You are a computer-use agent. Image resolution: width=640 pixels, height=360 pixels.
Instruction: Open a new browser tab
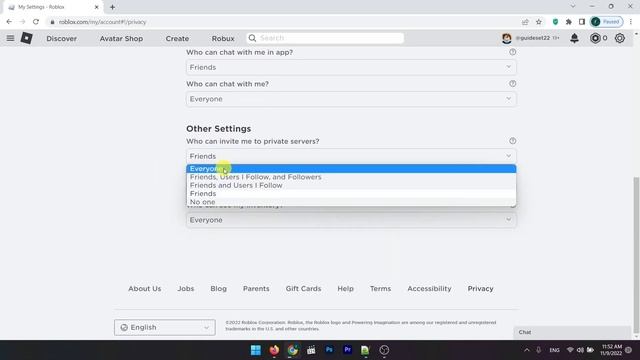pos(112,7)
